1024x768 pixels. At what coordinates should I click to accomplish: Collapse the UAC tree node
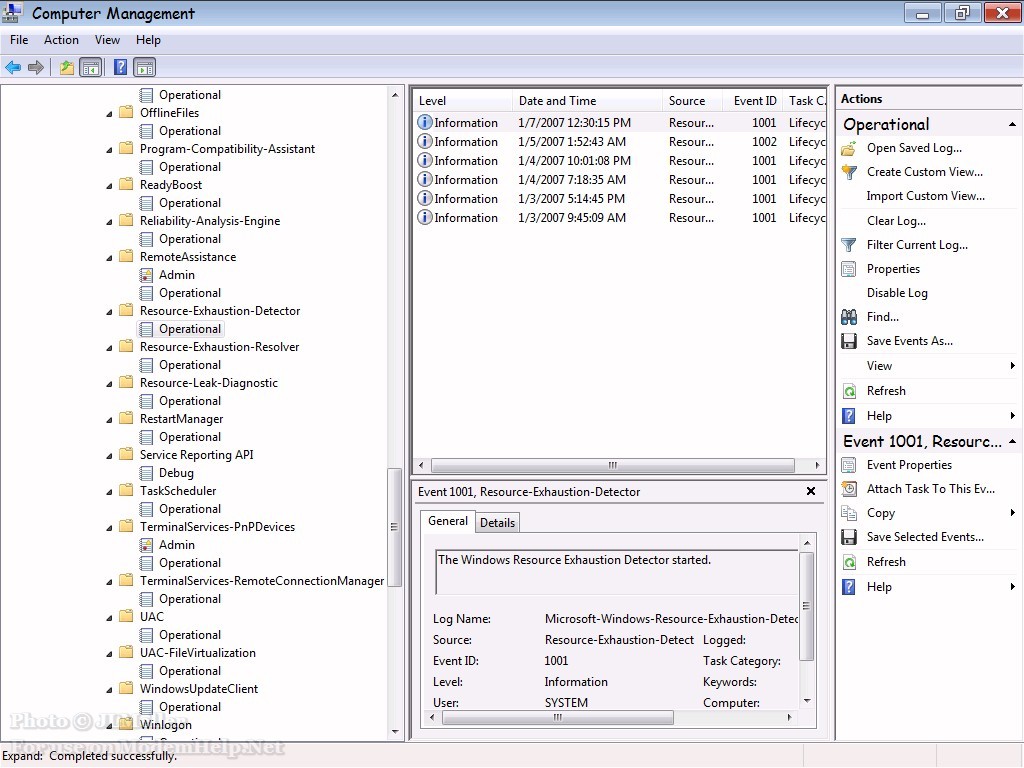click(109, 618)
